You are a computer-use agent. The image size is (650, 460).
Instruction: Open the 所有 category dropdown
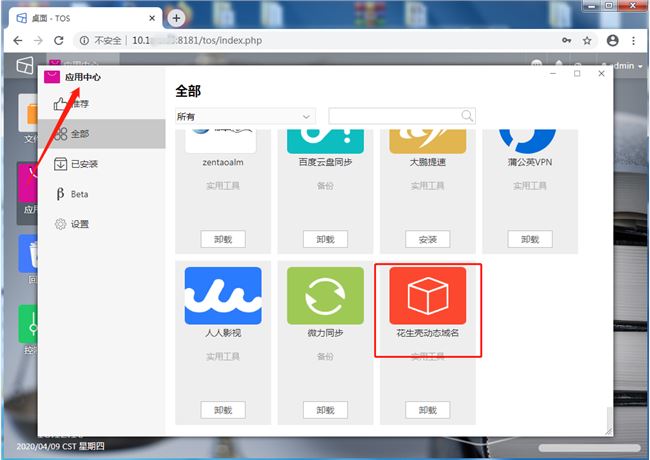pyautogui.click(x=245, y=116)
